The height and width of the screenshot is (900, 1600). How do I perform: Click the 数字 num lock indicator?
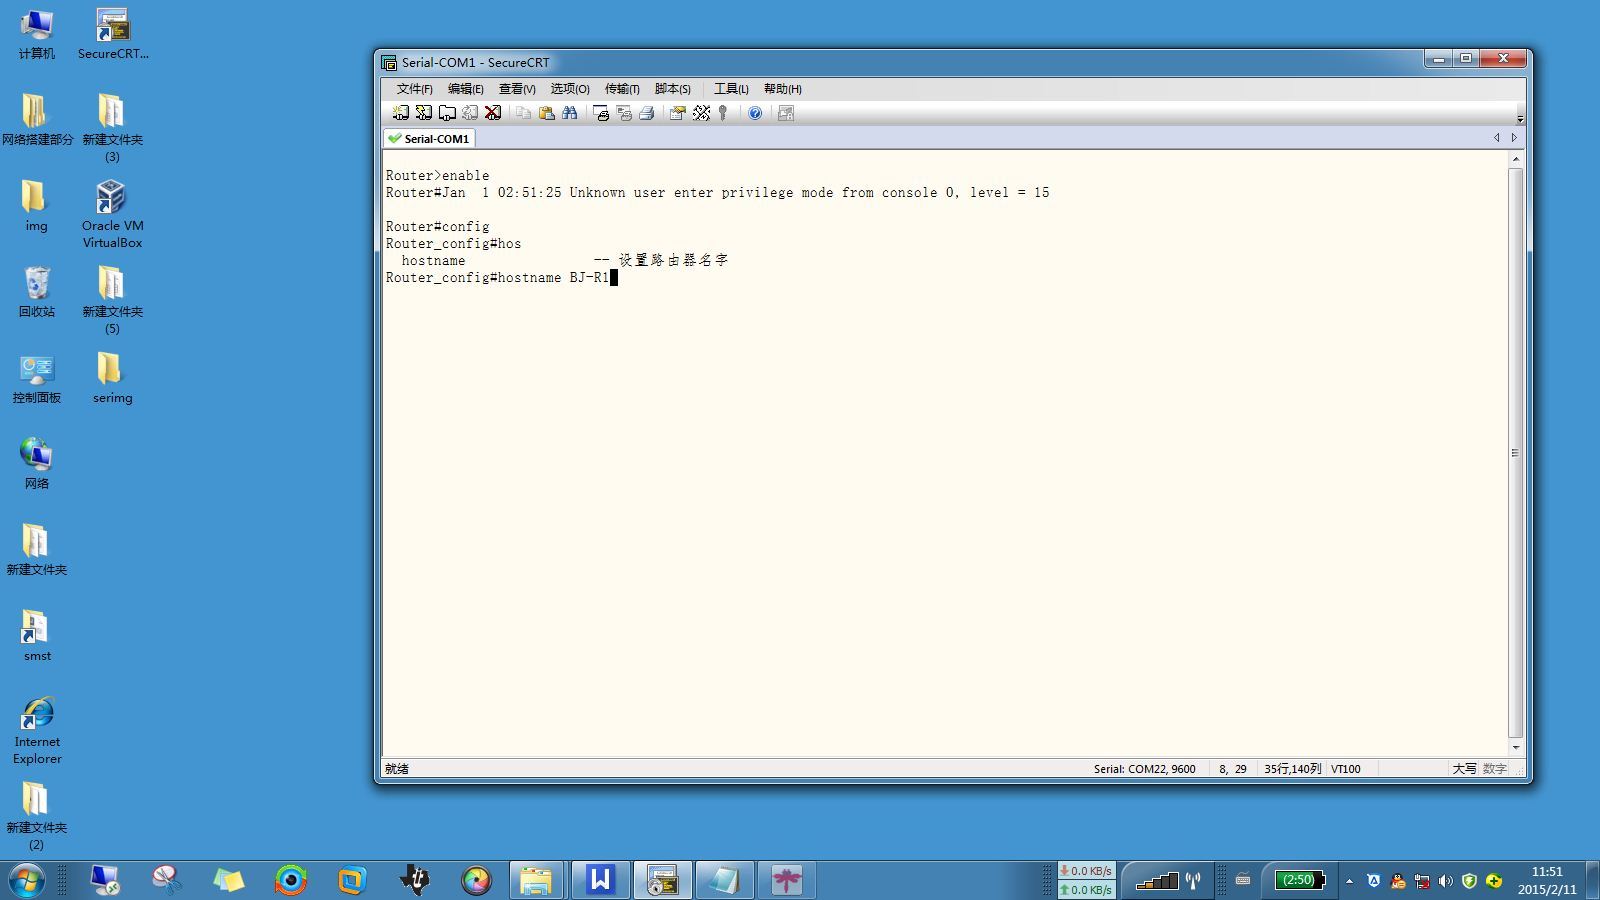click(x=1494, y=769)
